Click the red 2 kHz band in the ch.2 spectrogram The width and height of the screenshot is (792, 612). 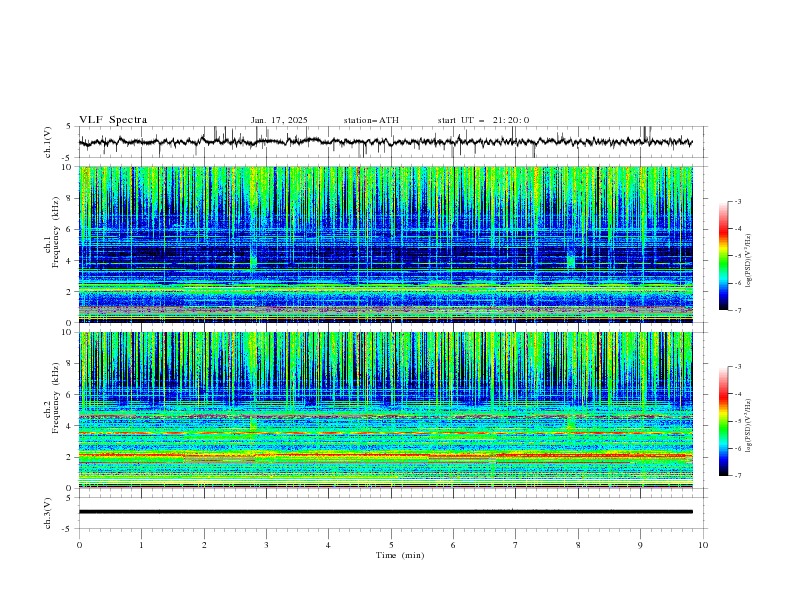tap(386, 455)
